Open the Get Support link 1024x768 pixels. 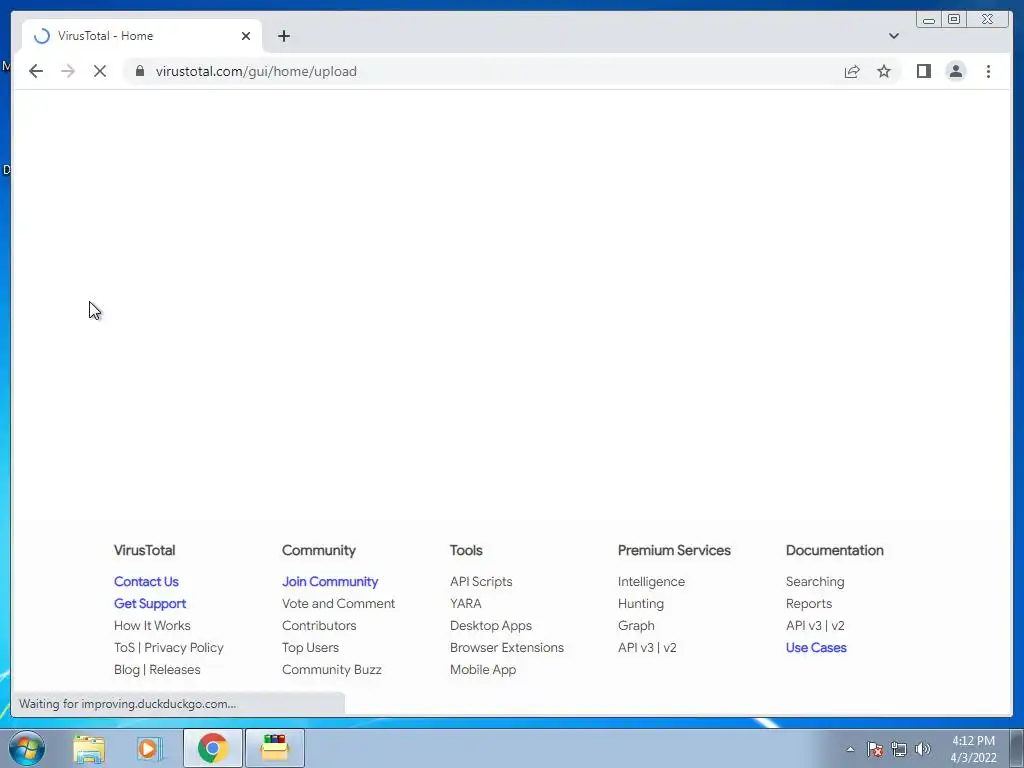tap(150, 603)
